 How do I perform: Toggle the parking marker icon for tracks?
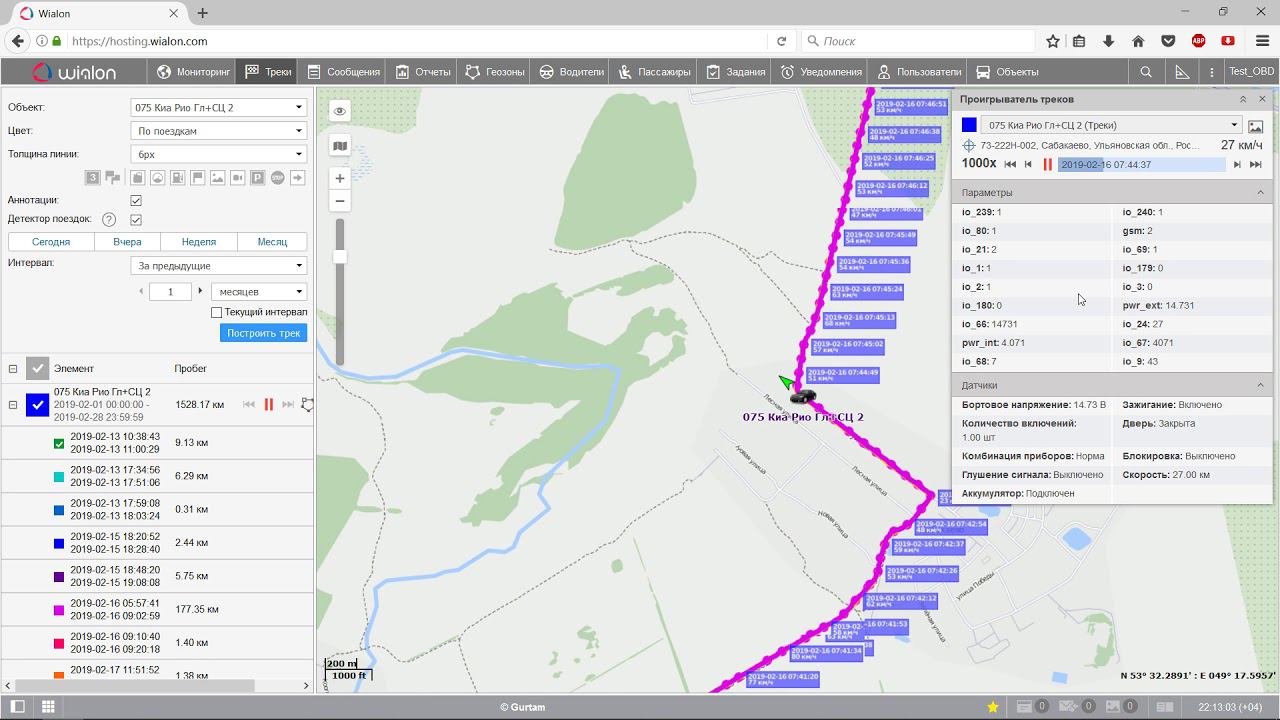[258, 178]
